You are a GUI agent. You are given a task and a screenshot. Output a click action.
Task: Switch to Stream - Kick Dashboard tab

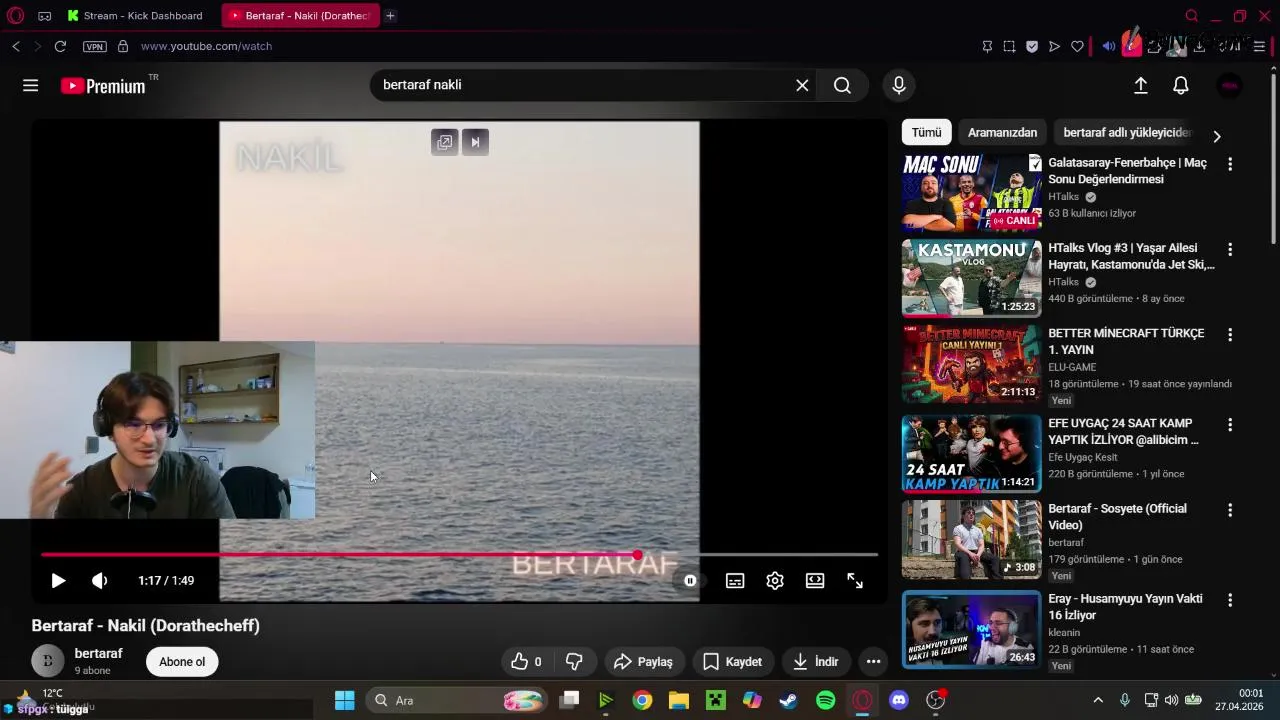134,15
